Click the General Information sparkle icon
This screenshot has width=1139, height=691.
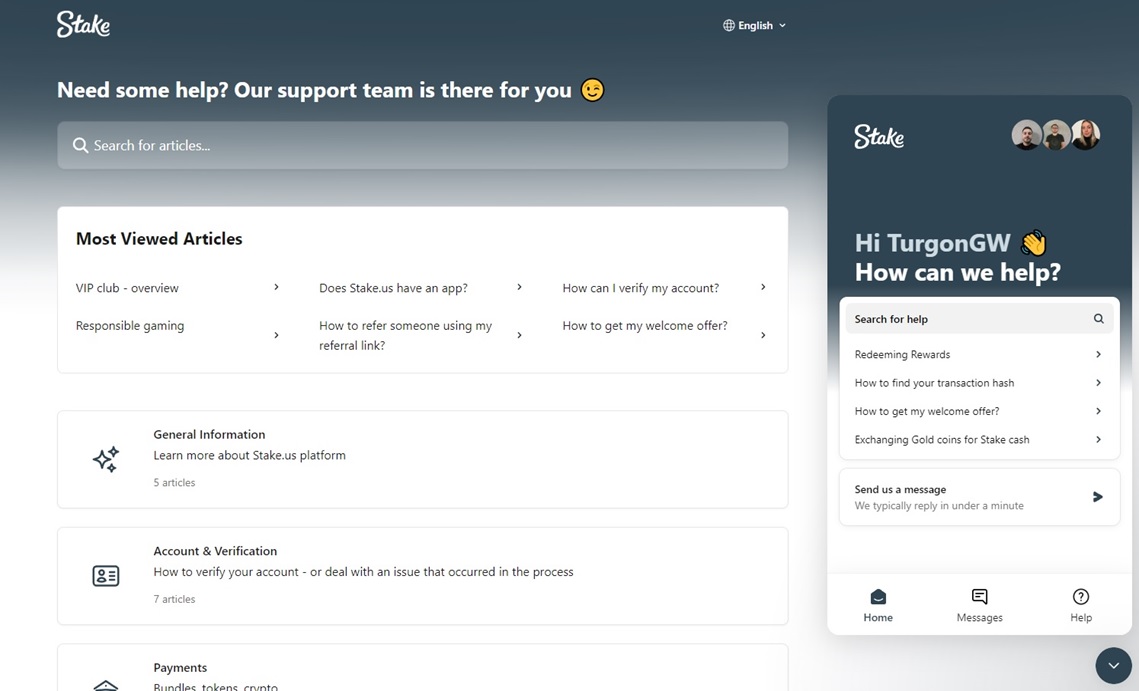(106, 459)
